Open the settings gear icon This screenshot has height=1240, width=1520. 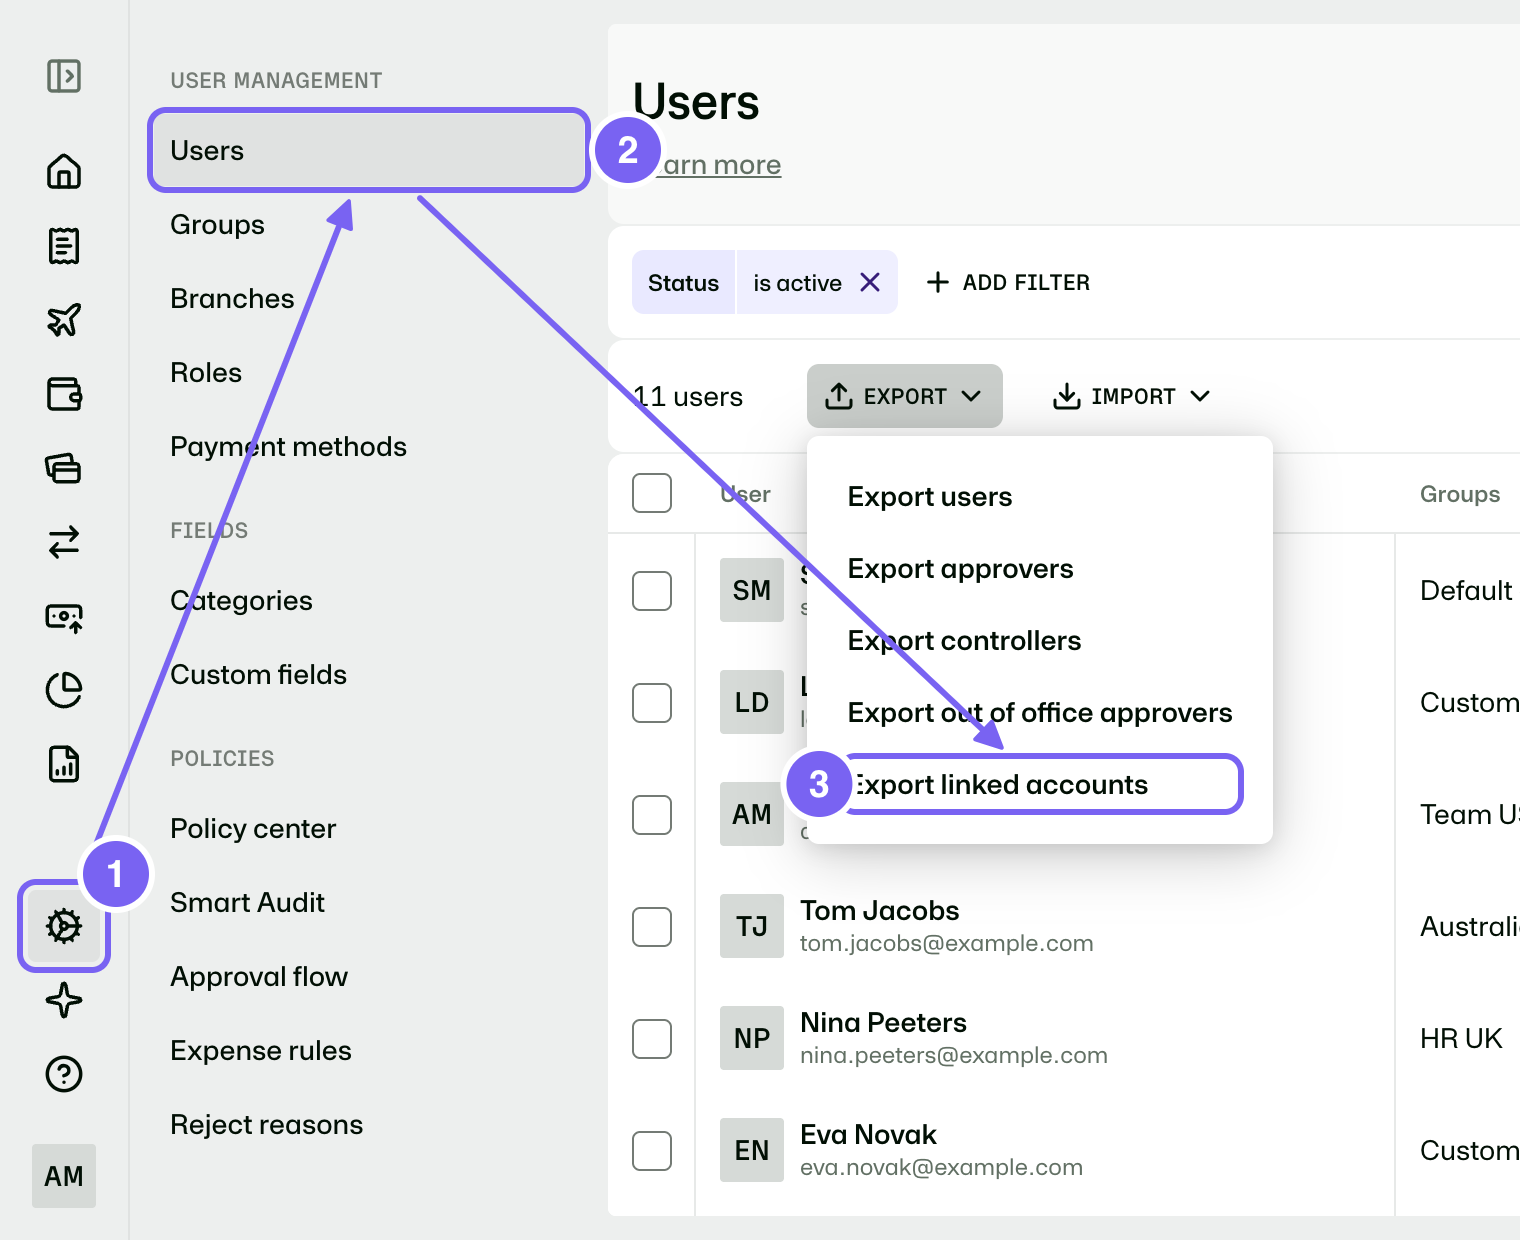(64, 926)
